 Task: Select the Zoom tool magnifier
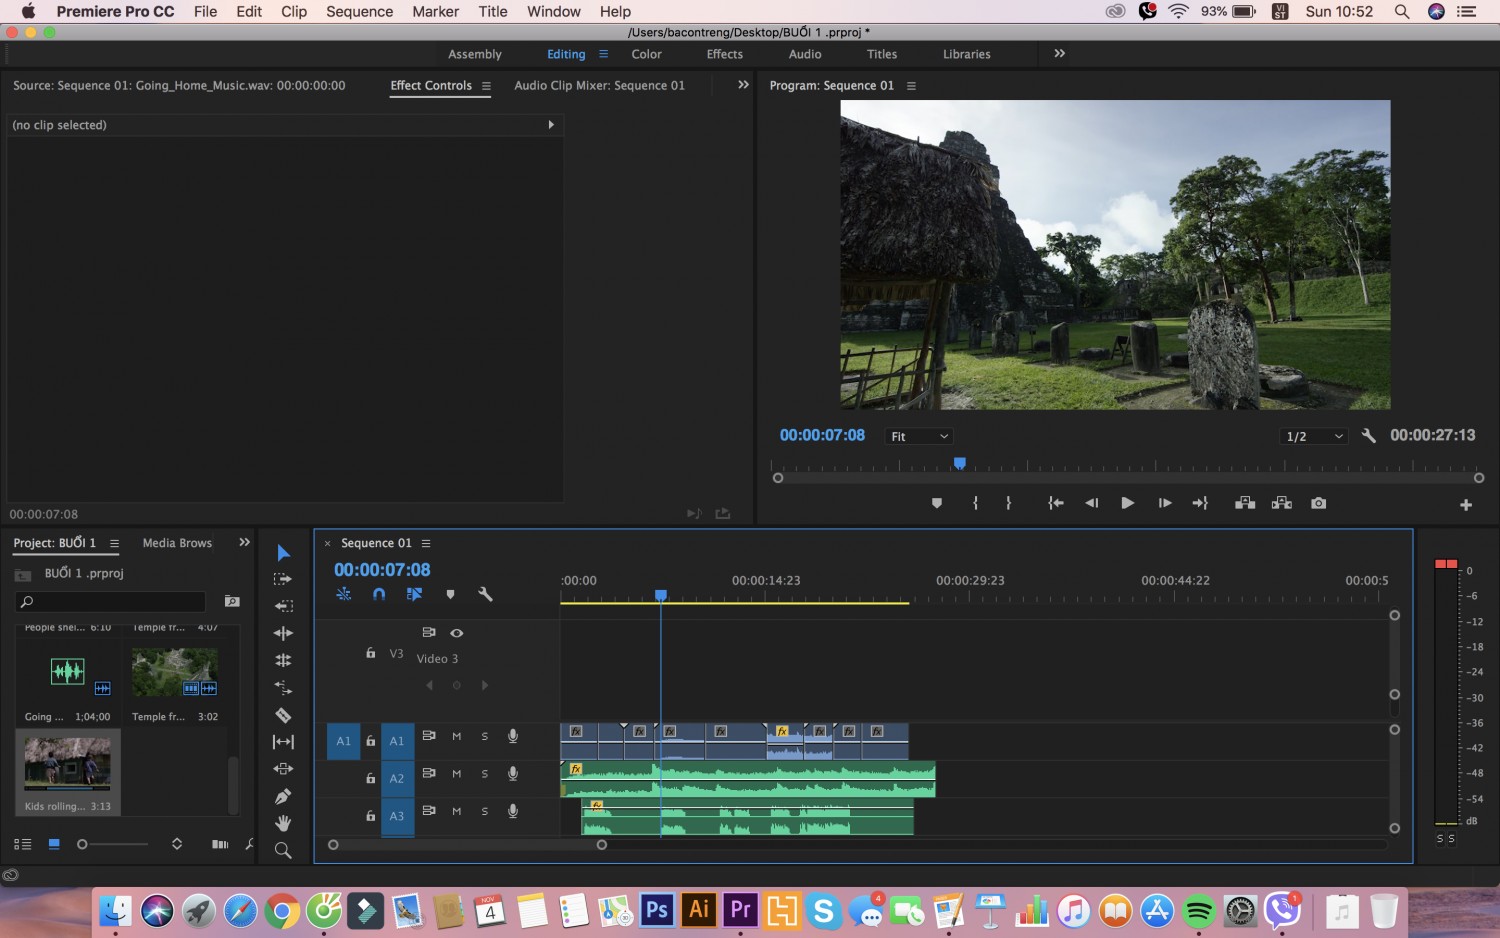[283, 850]
